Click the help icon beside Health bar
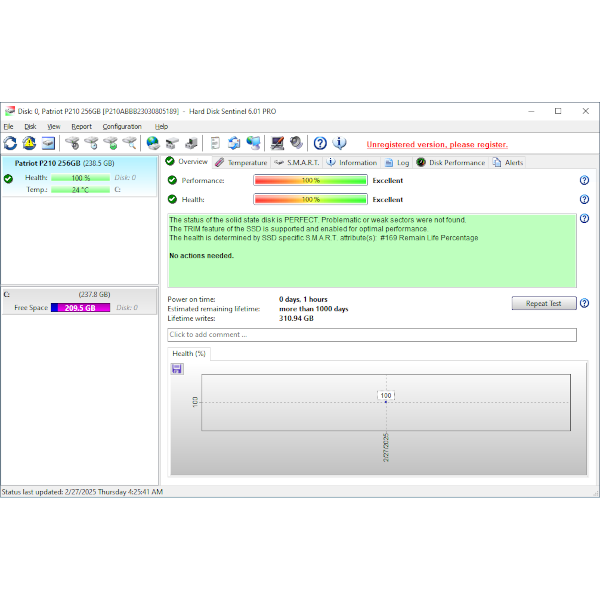Screen dimensions: 600x600 point(584,199)
